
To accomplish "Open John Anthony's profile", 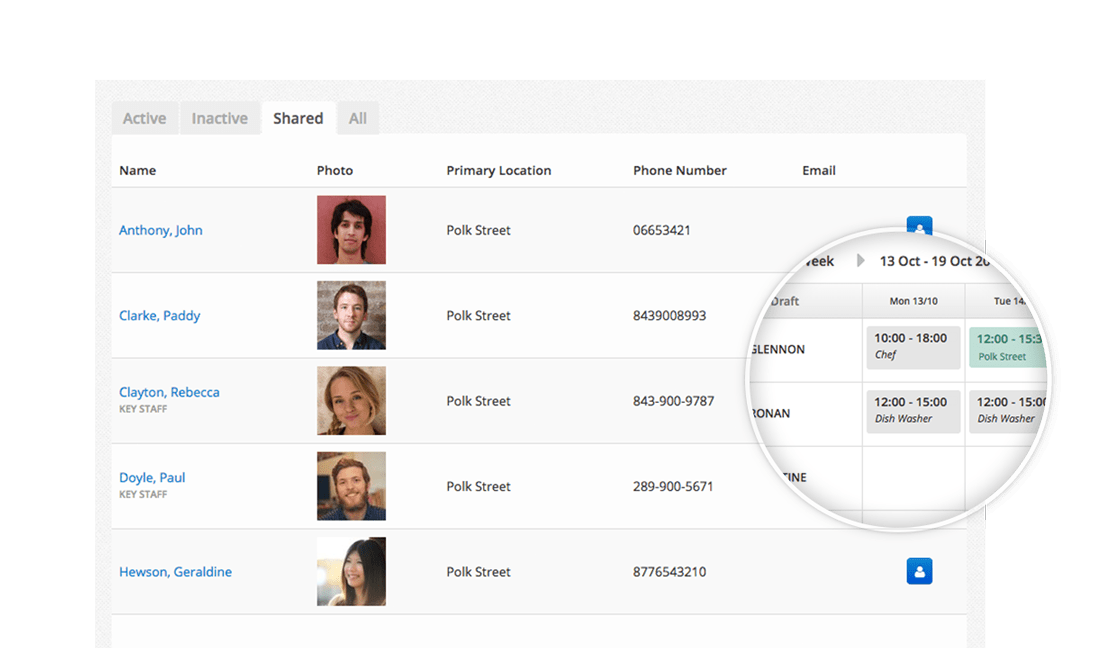I will coord(160,230).
